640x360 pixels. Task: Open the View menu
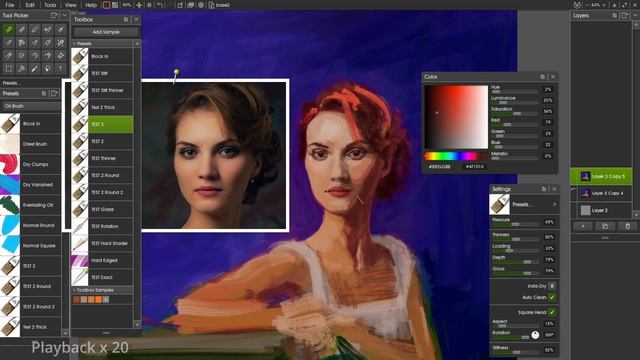click(71, 5)
